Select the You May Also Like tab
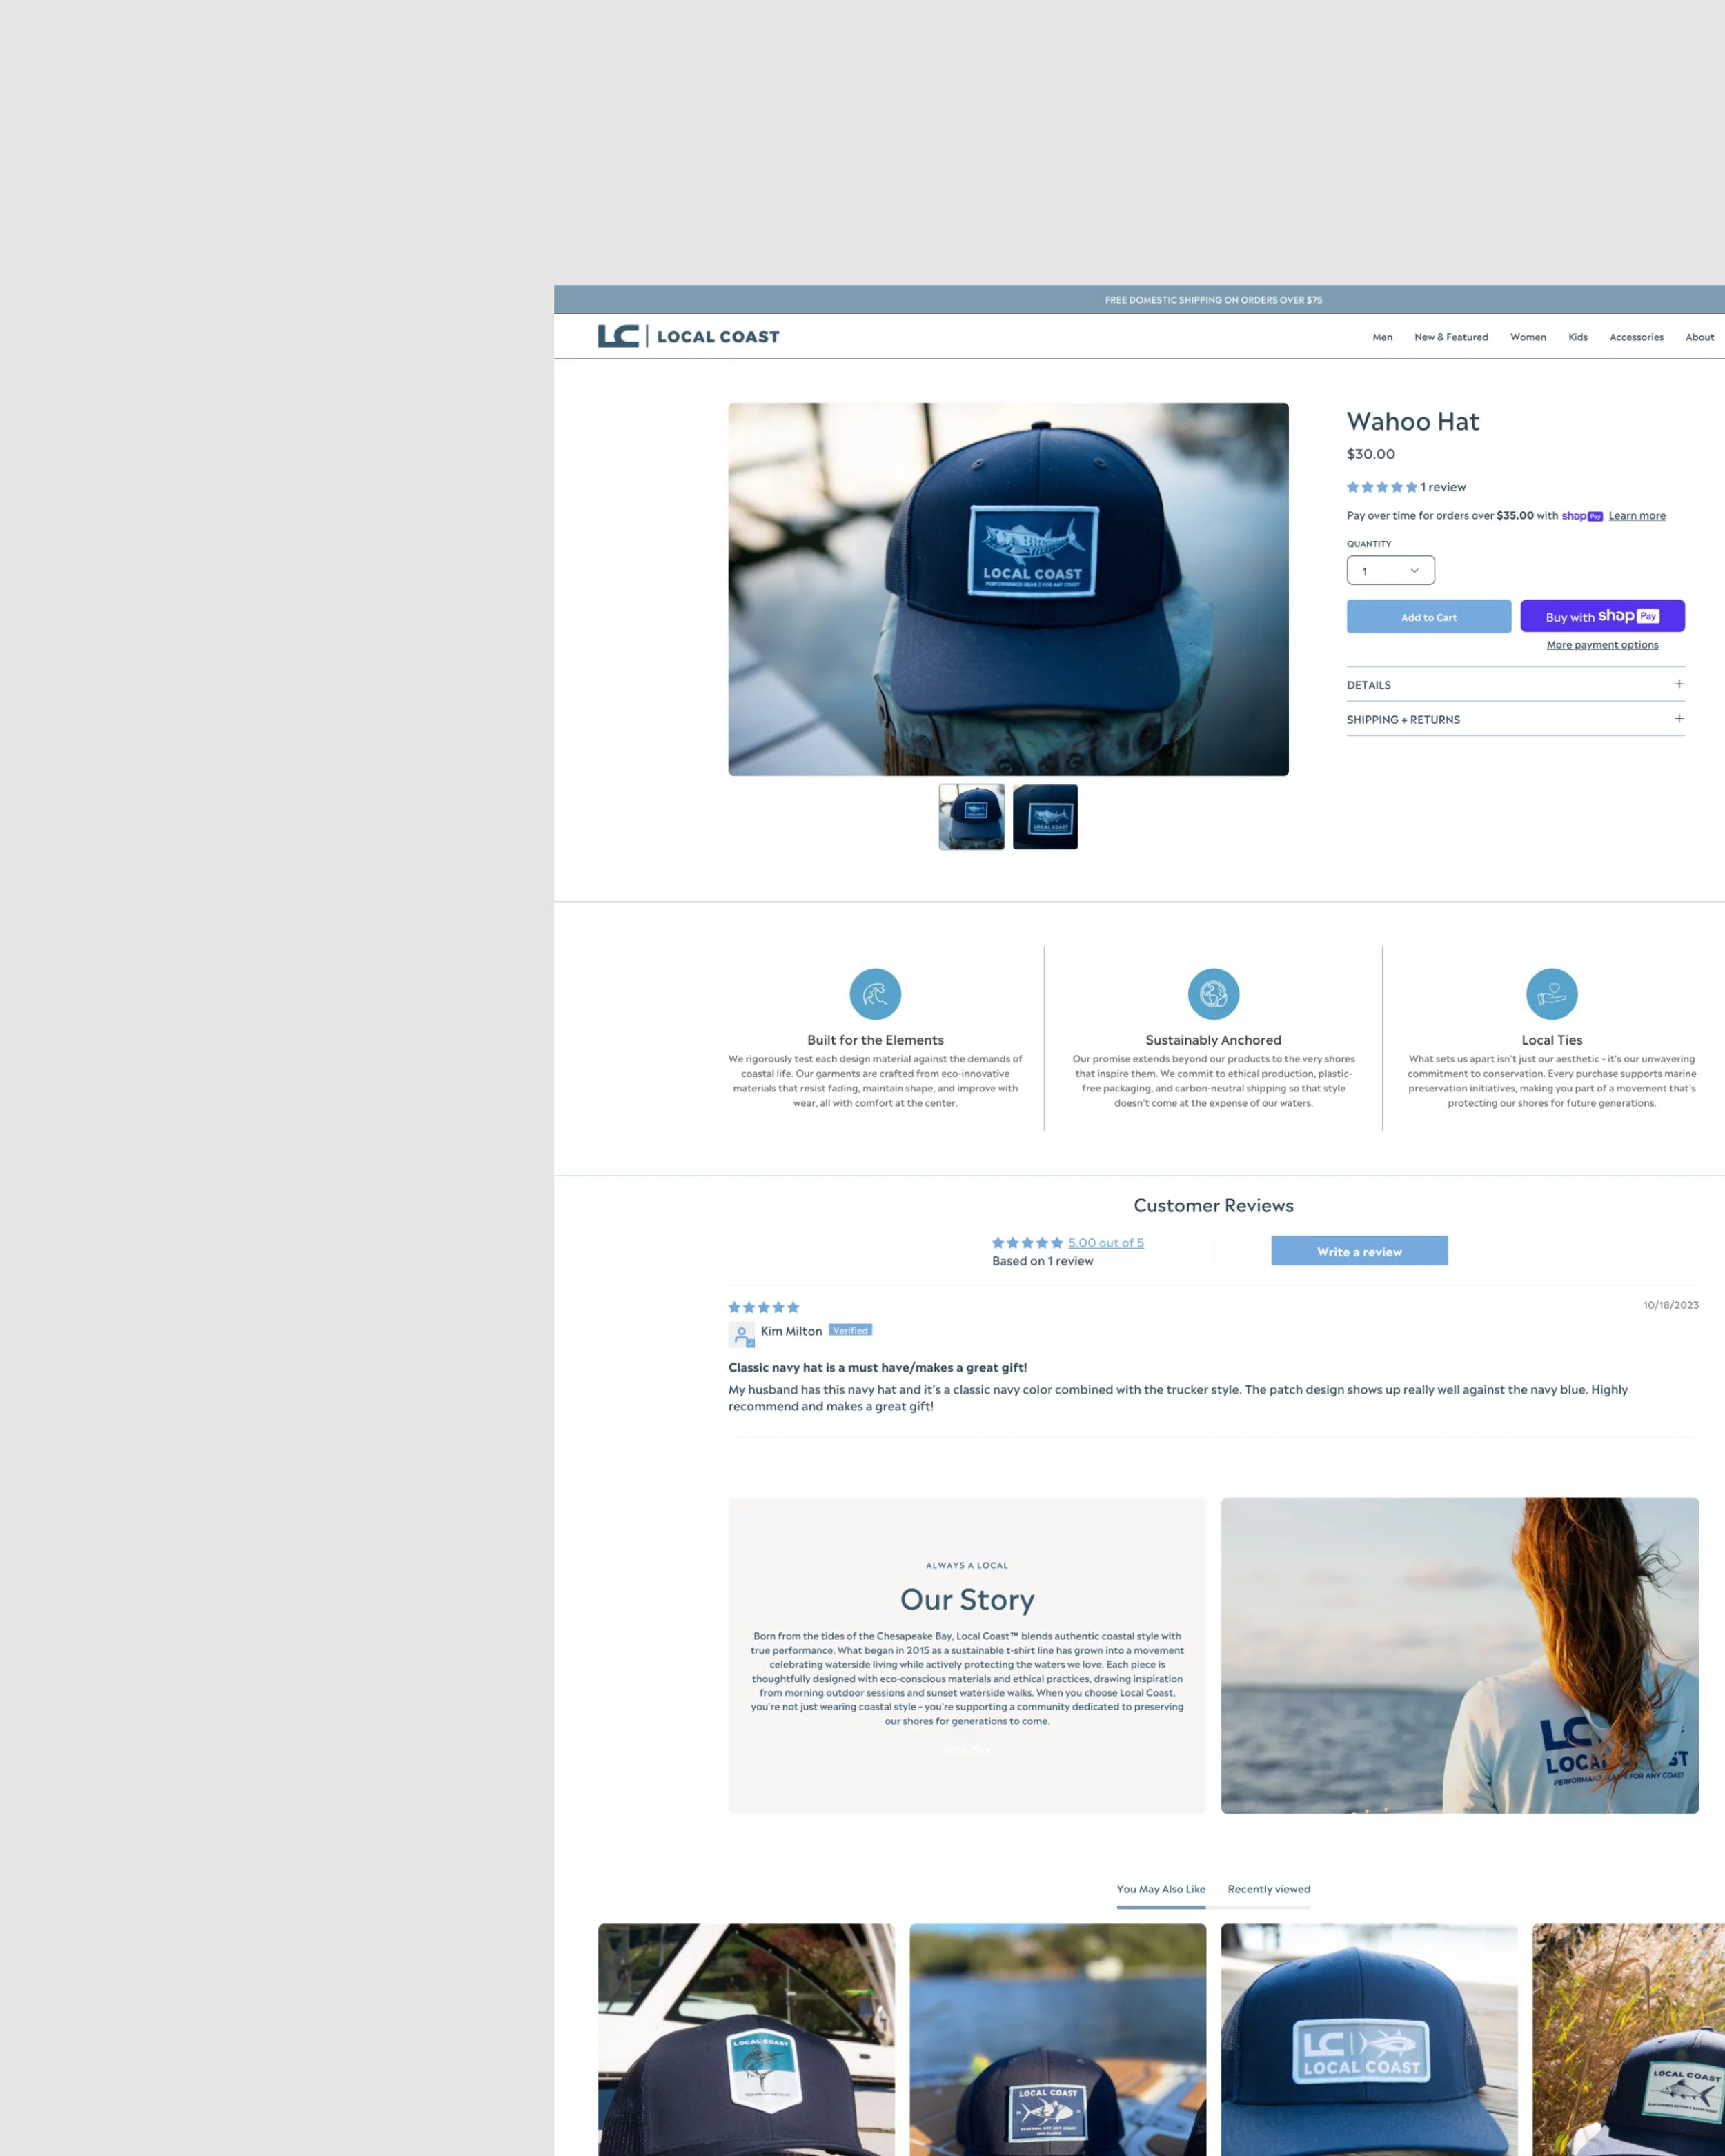This screenshot has width=1725, height=2156. point(1160,1889)
